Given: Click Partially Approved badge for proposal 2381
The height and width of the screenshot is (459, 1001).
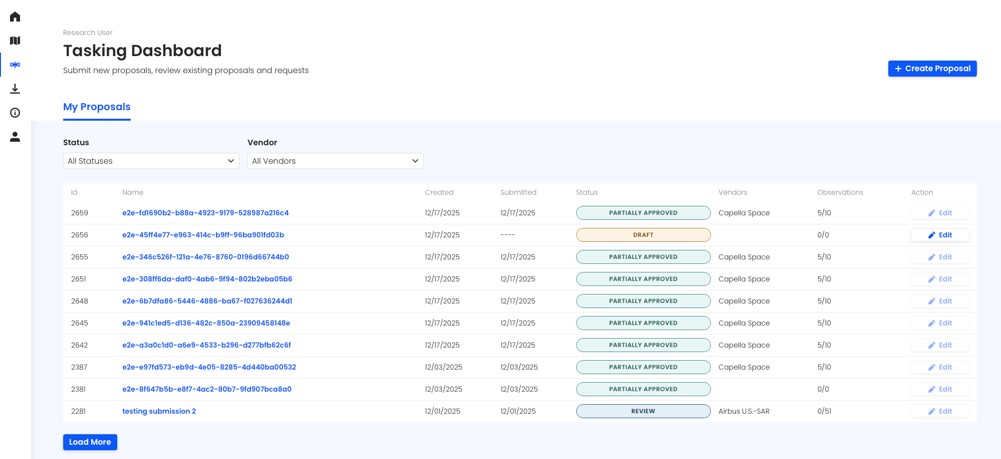Looking at the screenshot, I should pos(643,389).
